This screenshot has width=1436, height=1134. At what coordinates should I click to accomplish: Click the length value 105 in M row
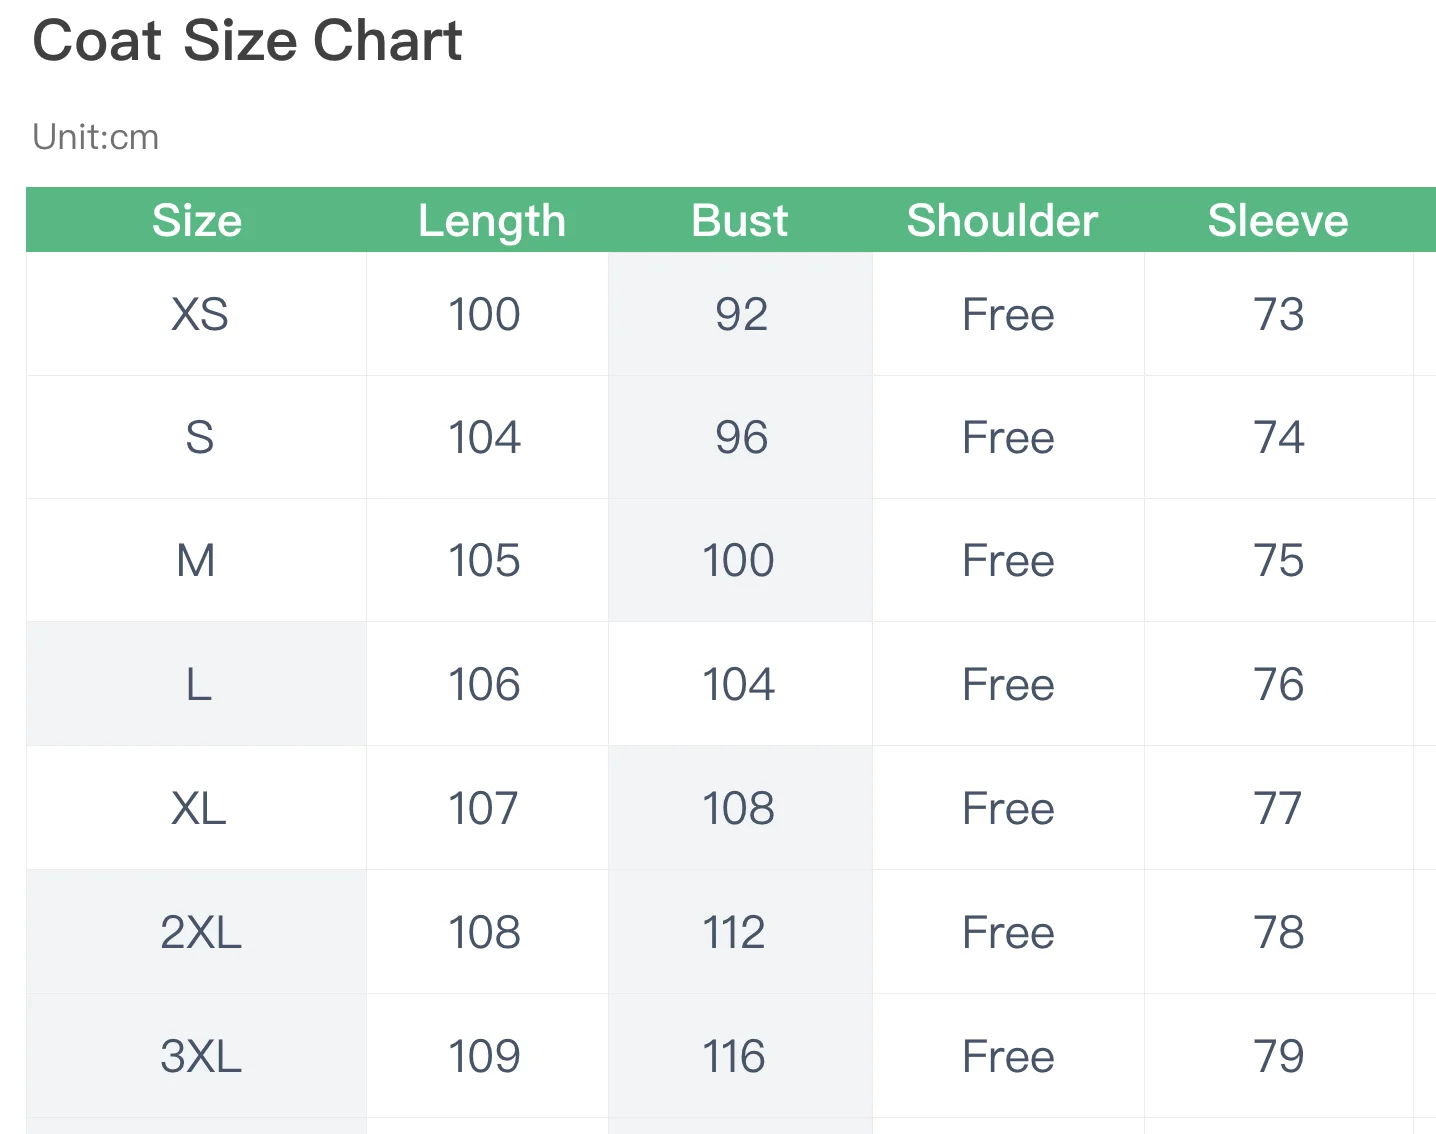pos(484,560)
